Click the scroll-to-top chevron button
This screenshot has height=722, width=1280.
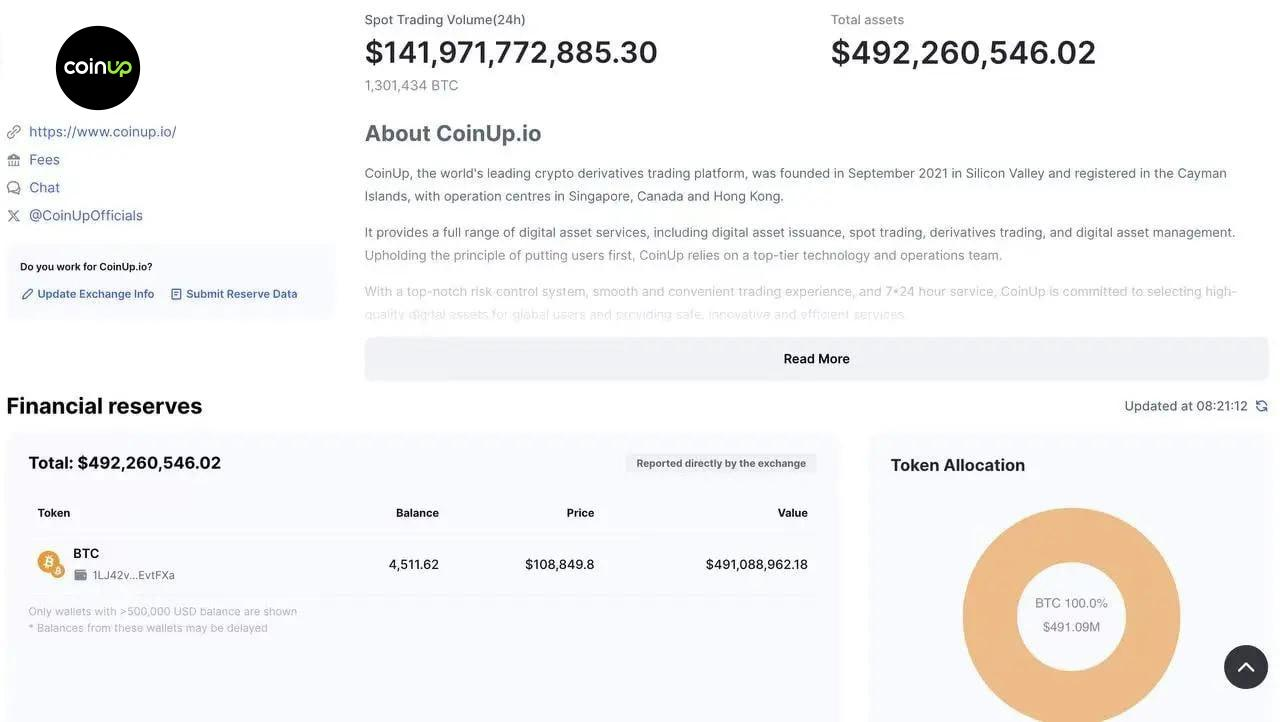point(1245,666)
